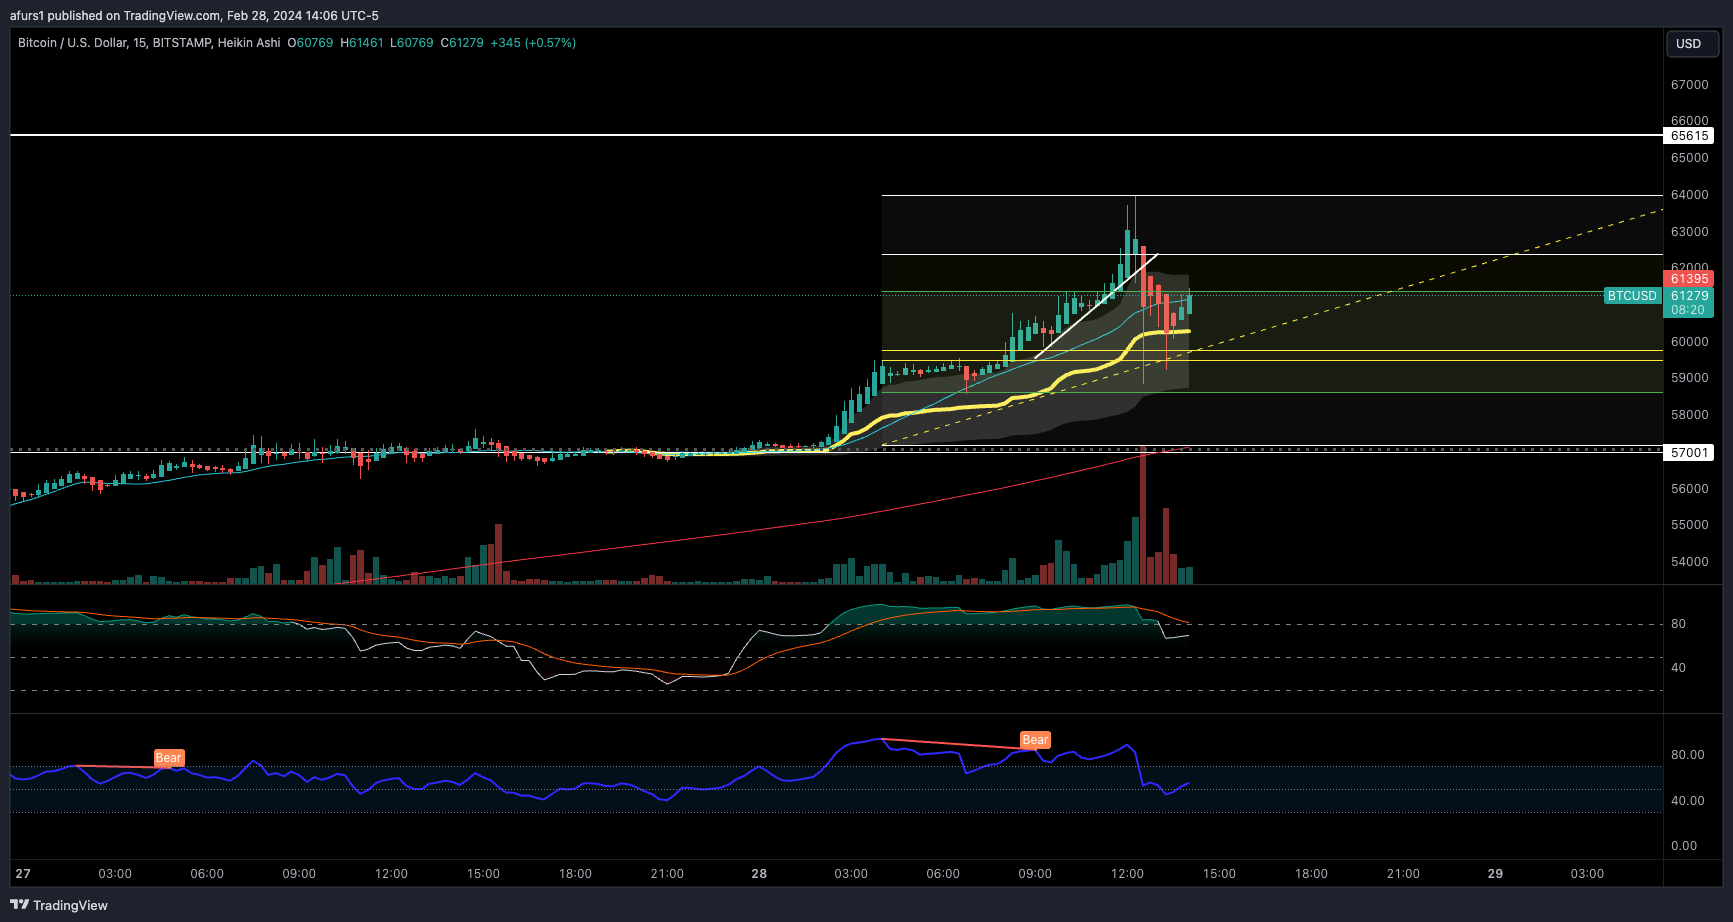Click the 64000 price axis label
The image size is (1733, 922).
[x=1690, y=195]
